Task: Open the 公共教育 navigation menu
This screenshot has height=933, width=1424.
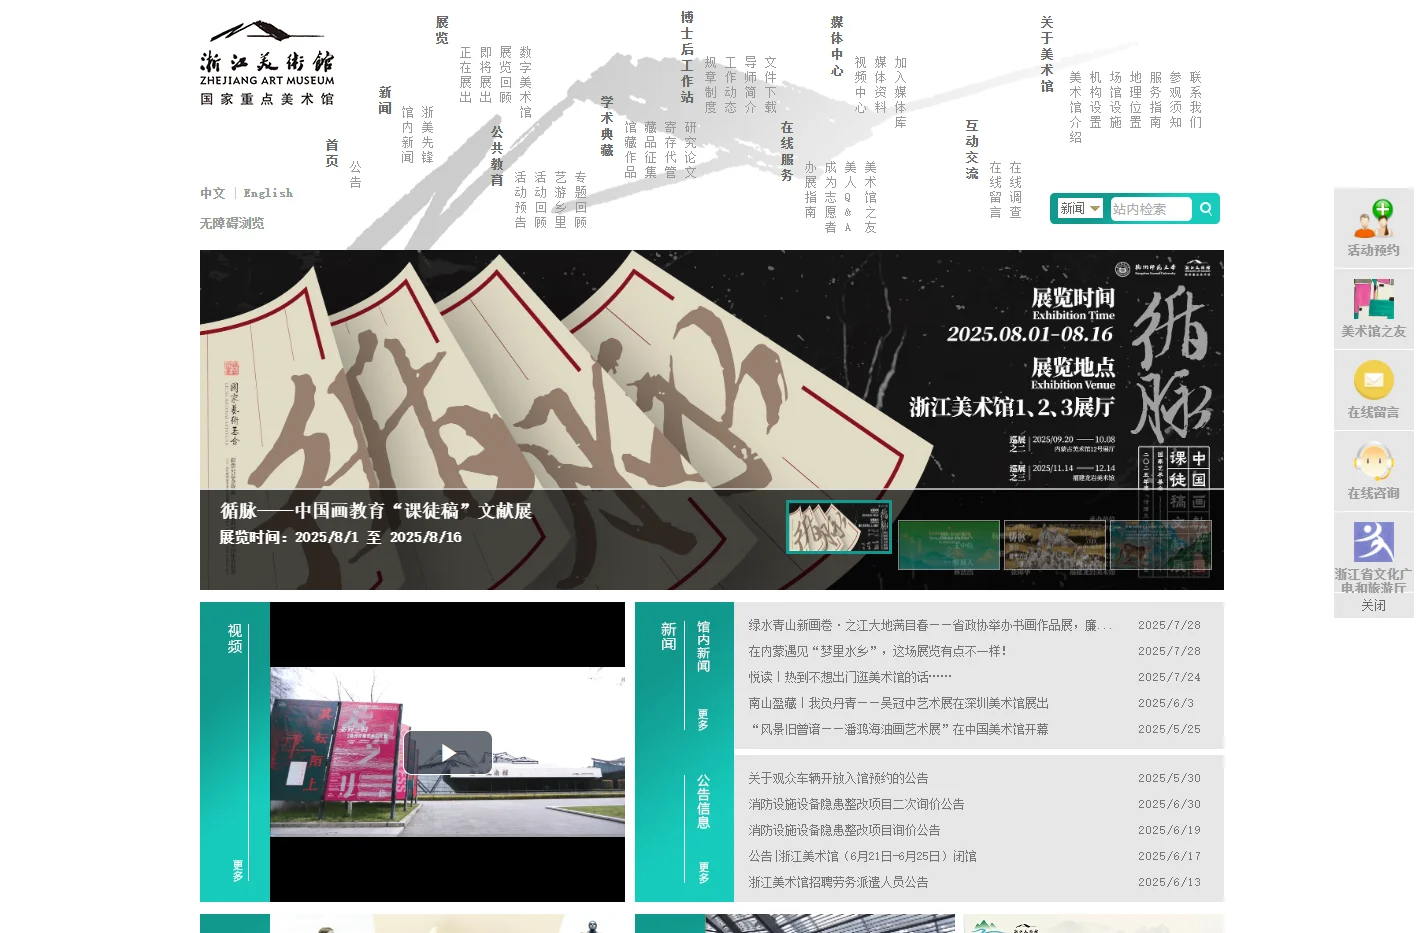Action: point(497,156)
